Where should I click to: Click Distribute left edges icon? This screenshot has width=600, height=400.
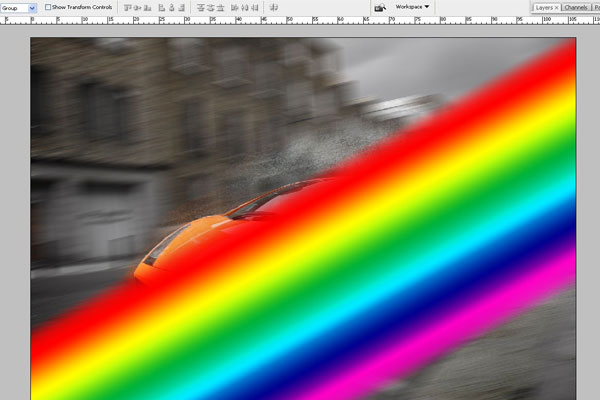click(235, 8)
